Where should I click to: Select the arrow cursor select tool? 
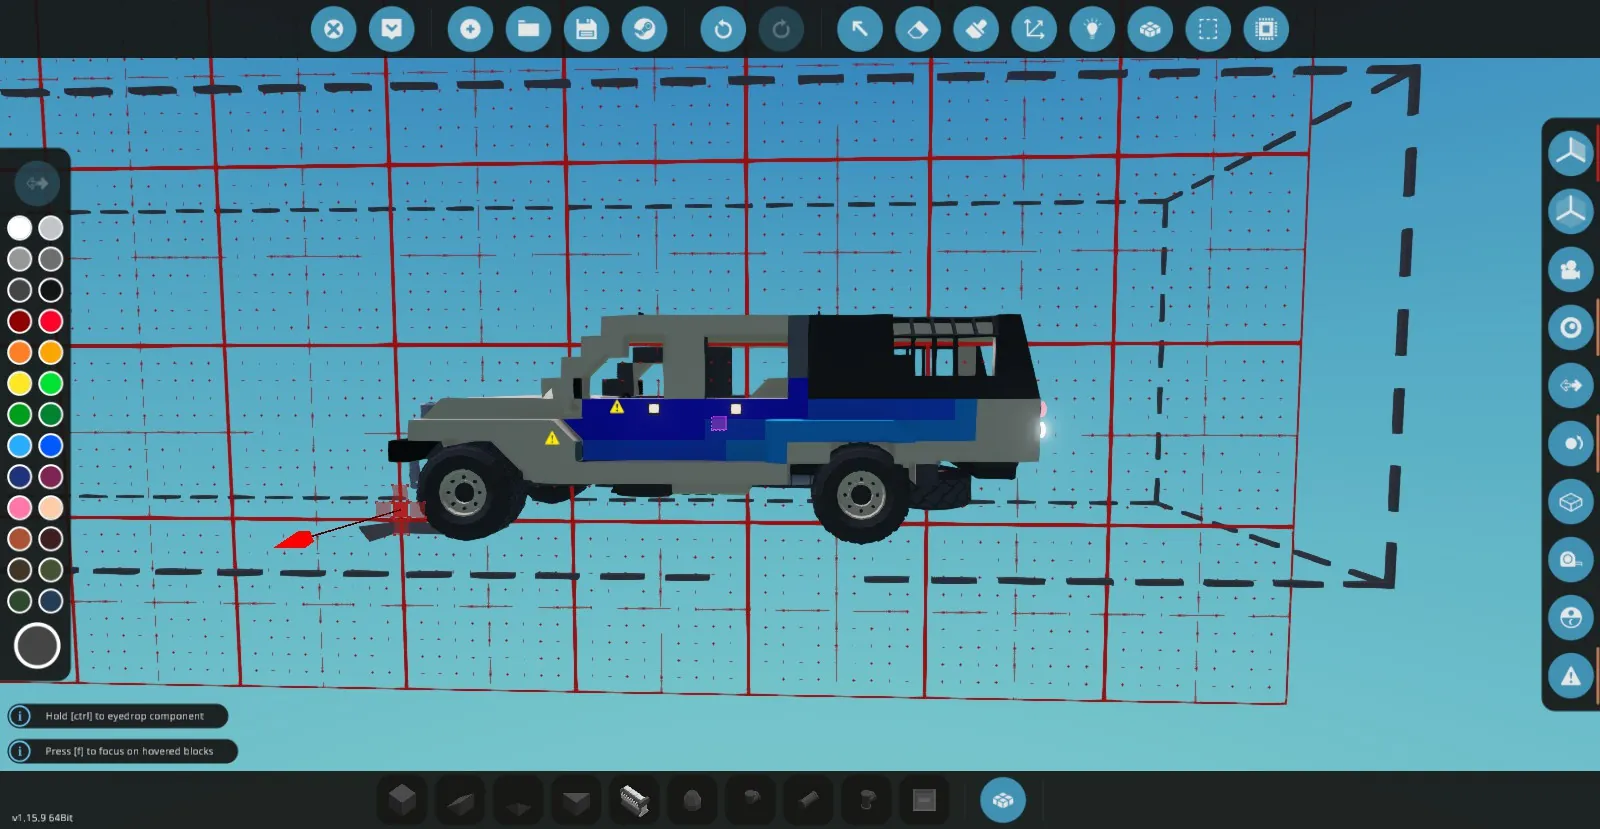[859, 29]
